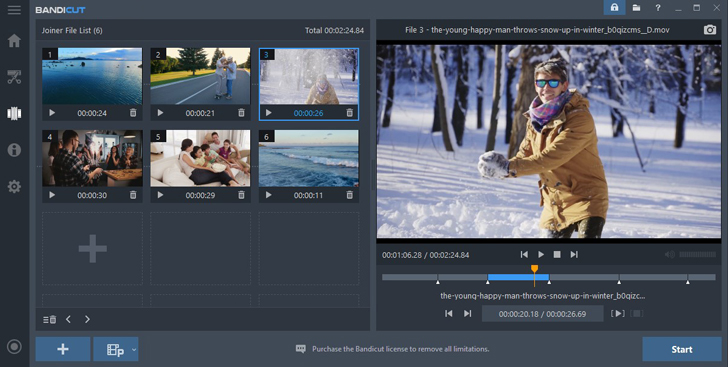Screen dimensions: 728x367
Task: Clear the file list with the list-trash icon
Action: click(x=50, y=320)
